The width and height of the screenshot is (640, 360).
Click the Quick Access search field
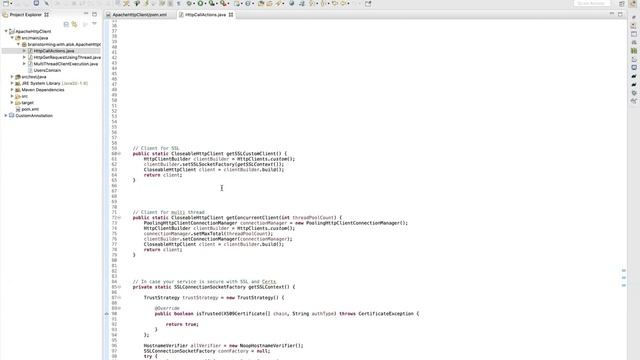tap(591, 3)
